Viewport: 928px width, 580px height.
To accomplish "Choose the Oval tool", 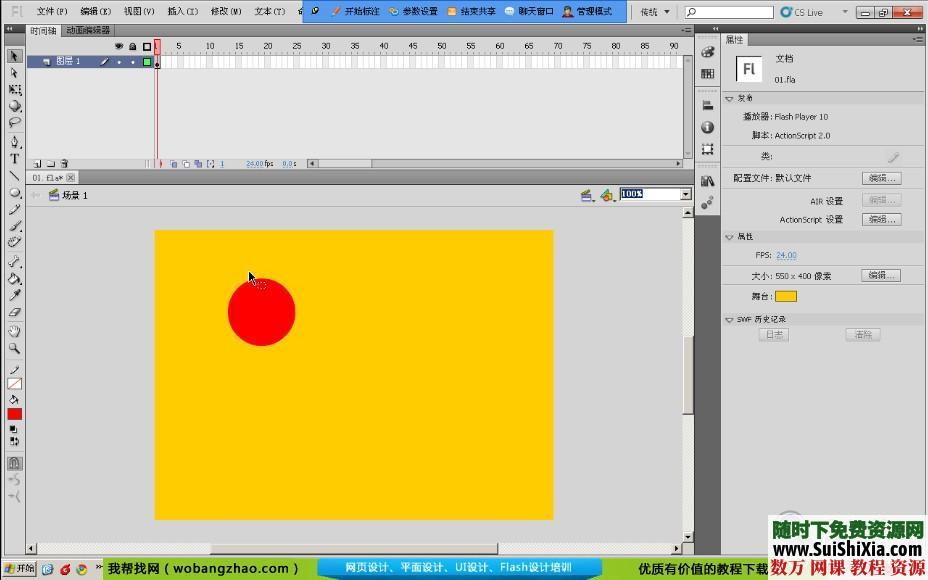I will (x=15, y=192).
